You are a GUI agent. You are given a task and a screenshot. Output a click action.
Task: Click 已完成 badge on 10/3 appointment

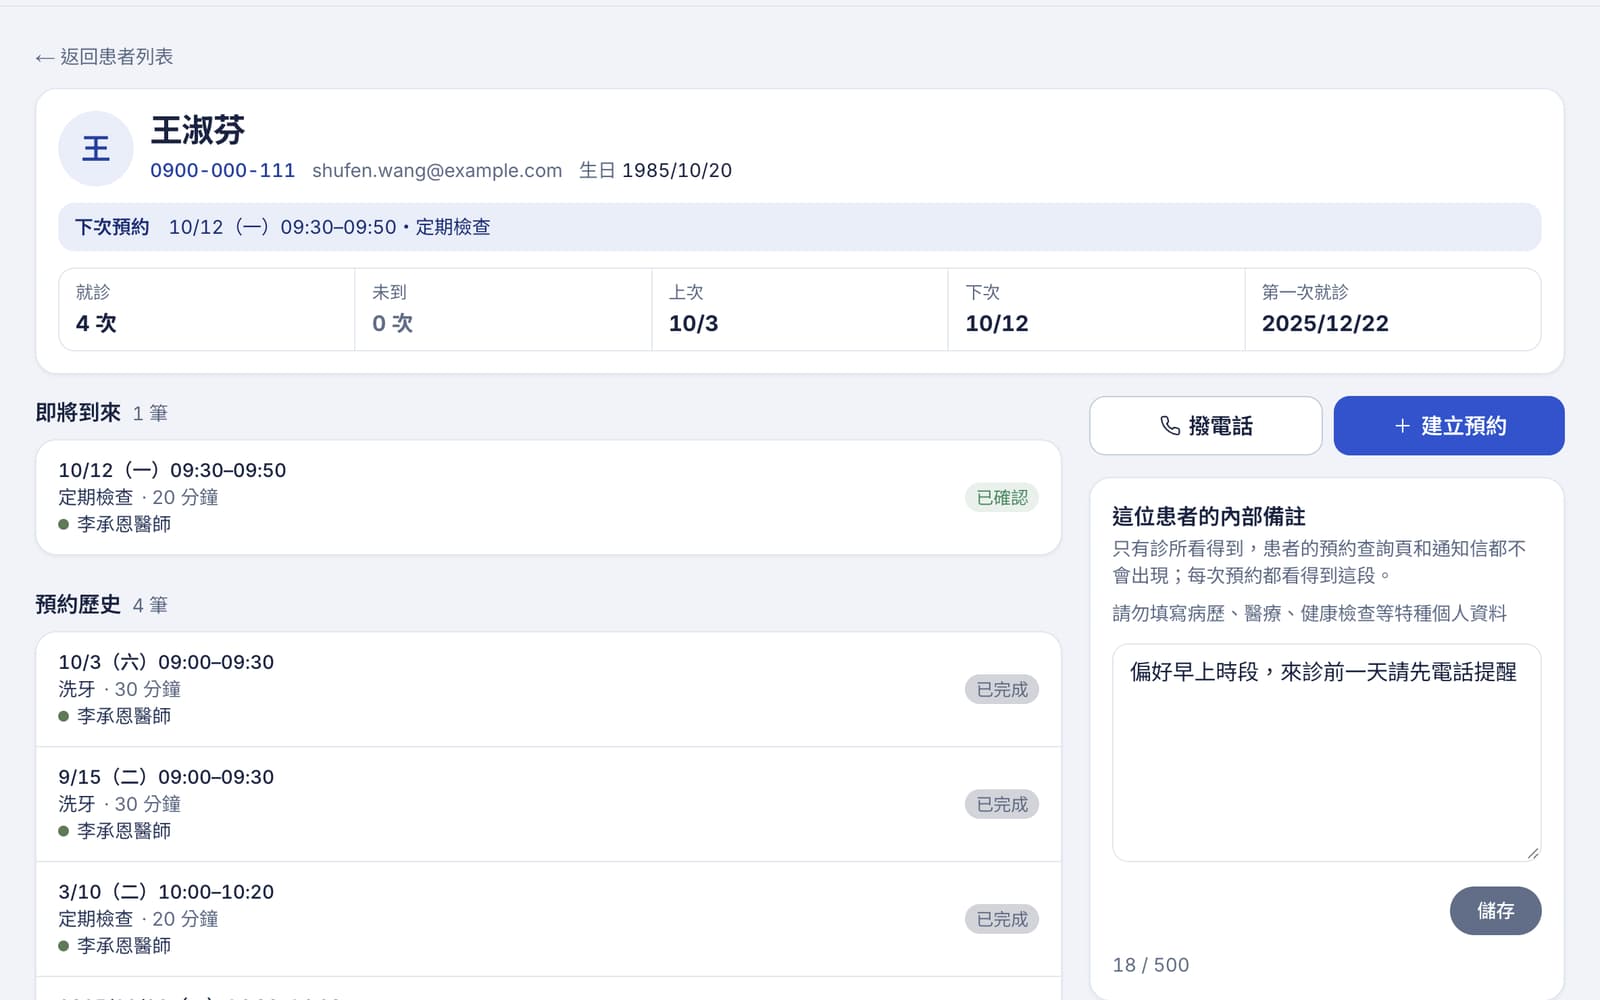tap(1002, 689)
